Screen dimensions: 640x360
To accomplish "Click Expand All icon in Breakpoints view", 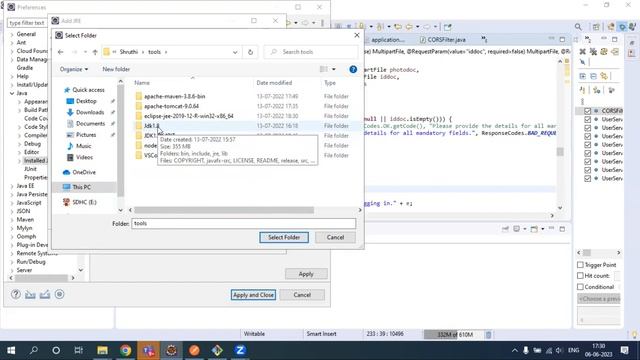I will coord(582,76).
